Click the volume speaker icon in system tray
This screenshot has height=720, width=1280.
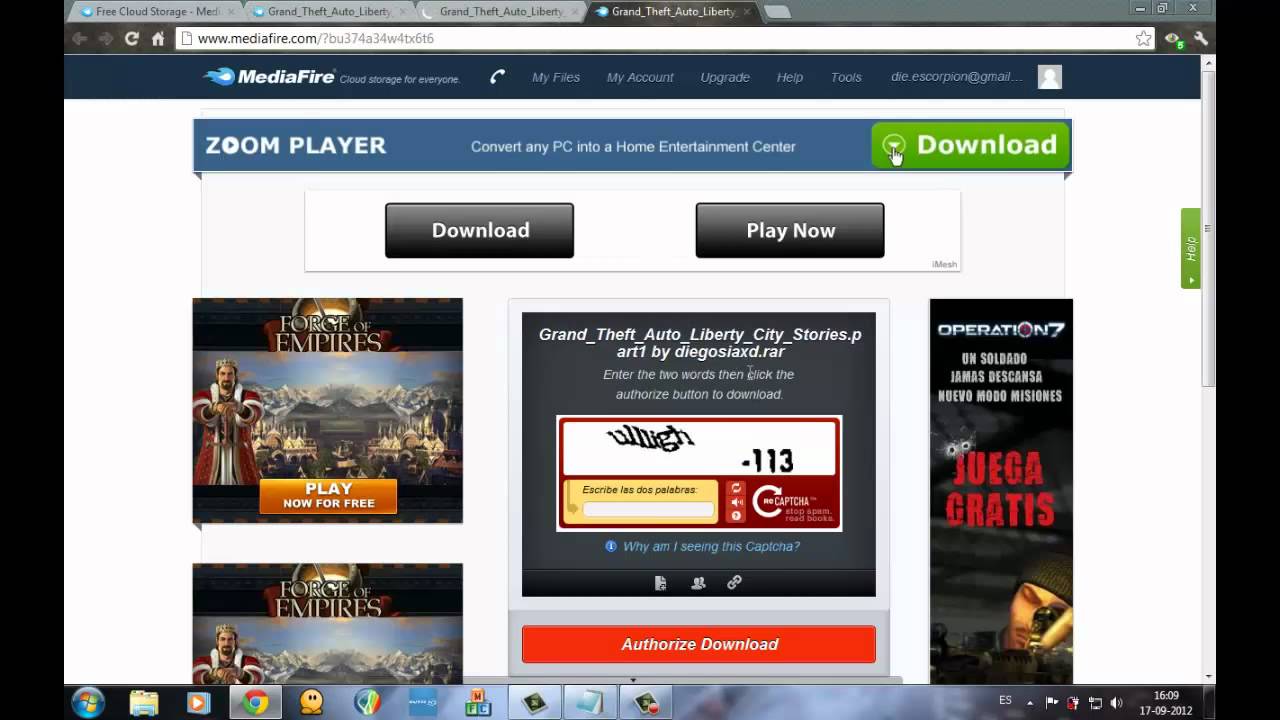tap(1116, 703)
